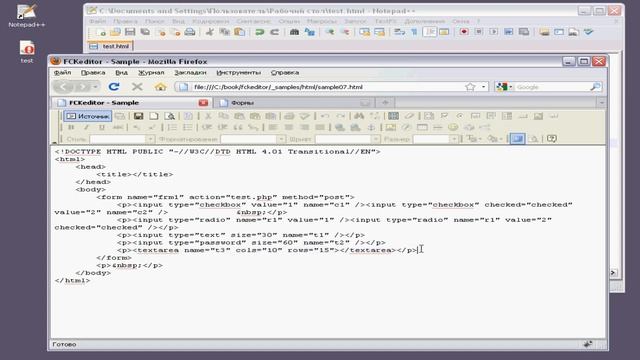This screenshot has width=640, height=360.
Task: Click the Find binoculars icon in Notepad++
Action: coord(294,32)
